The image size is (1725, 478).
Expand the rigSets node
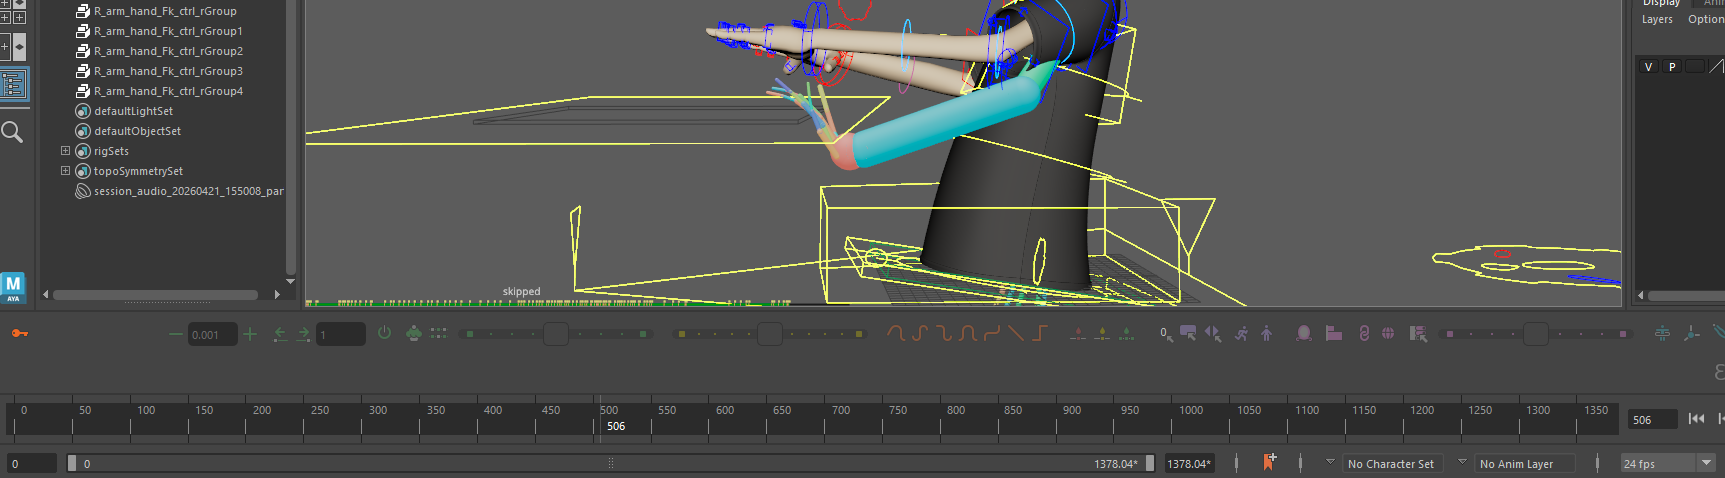coord(66,151)
